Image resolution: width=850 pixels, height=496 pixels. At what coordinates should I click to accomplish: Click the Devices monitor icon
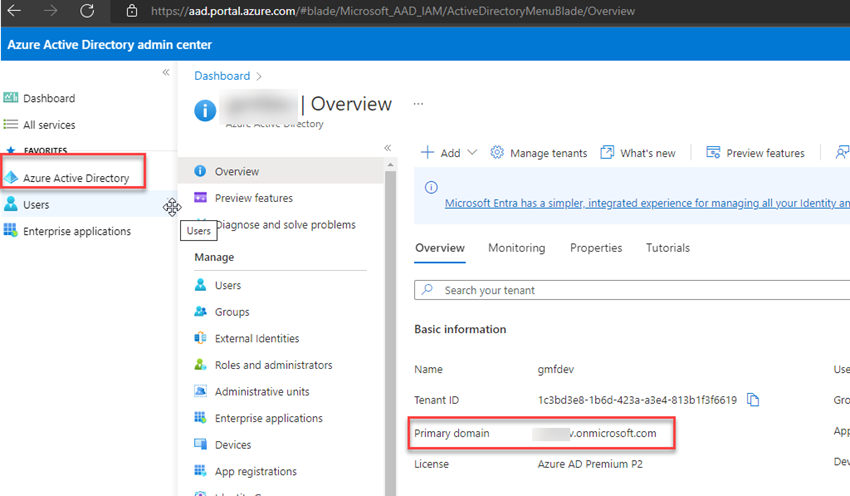201,444
